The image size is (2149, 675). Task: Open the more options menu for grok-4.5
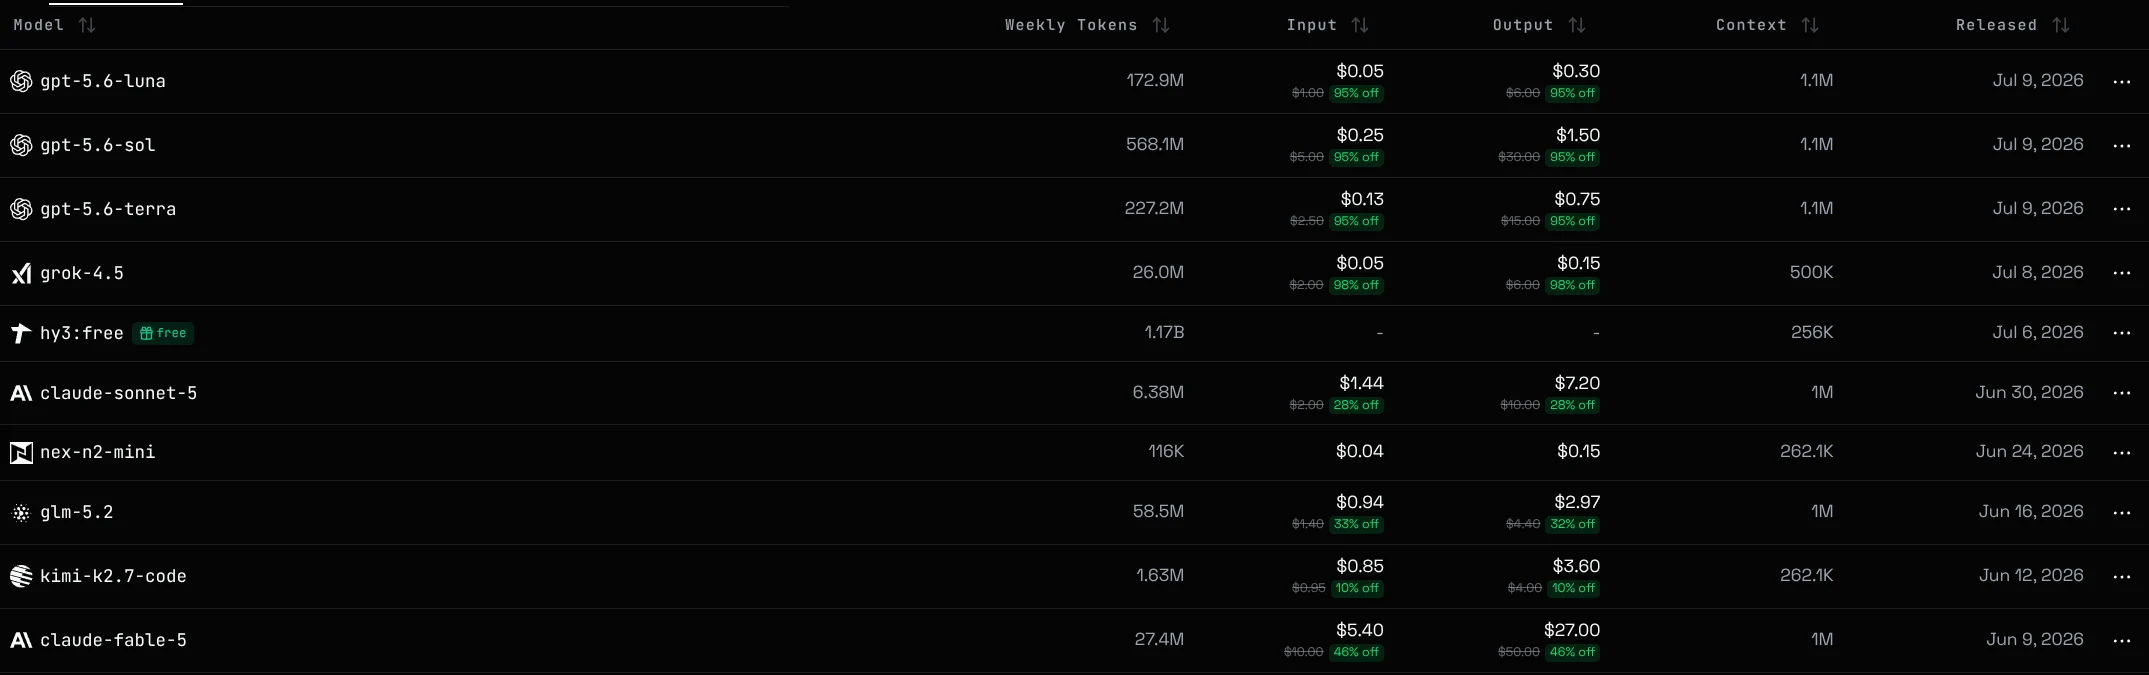[x=2122, y=273]
